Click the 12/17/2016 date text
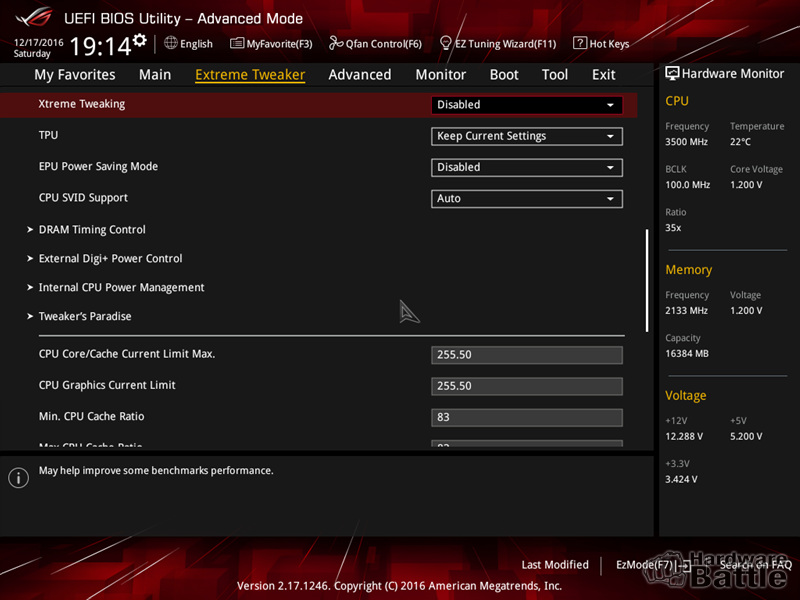This screenshot has width=800, height=600. coord(38,42)
